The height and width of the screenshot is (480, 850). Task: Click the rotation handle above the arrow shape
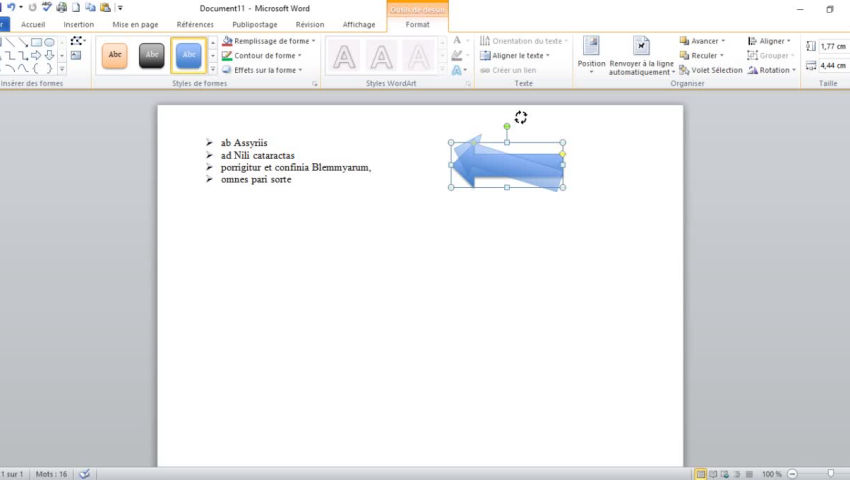tap(507, 126)
